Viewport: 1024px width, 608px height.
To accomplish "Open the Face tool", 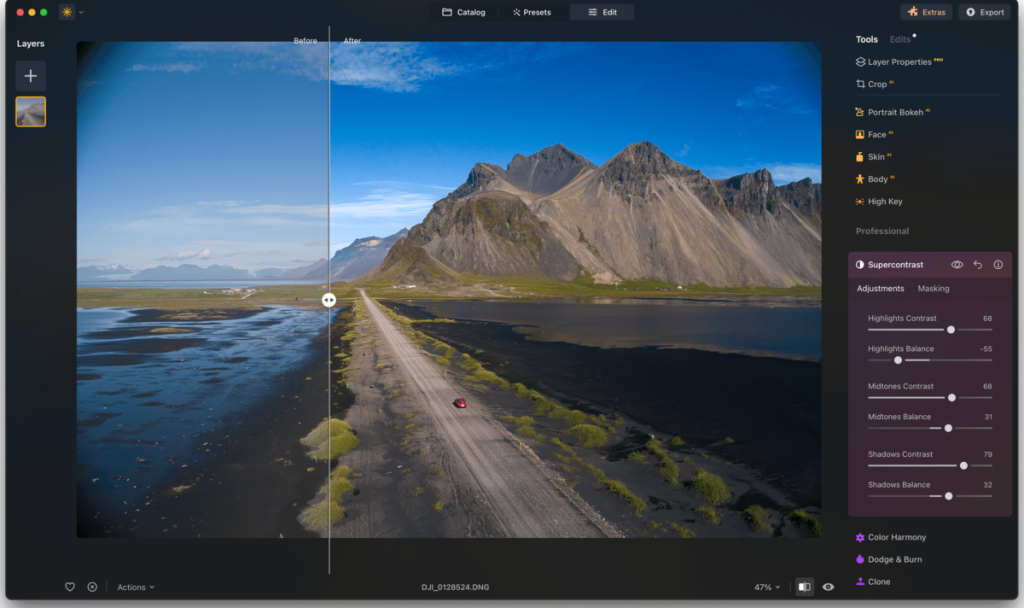I will 874,135.
